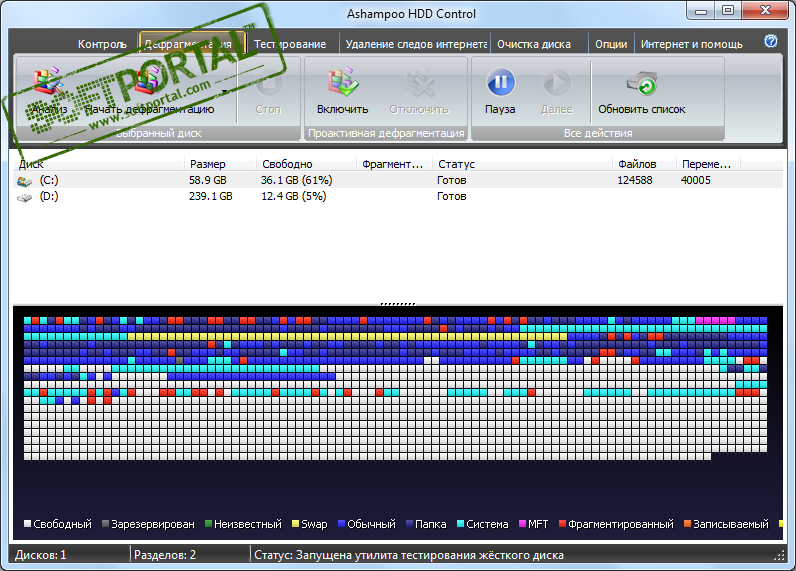Image resolution: width=796 pixels, height=571 pixels.
Task: Click the Разделов: 2 status entry
Action: 165,555
